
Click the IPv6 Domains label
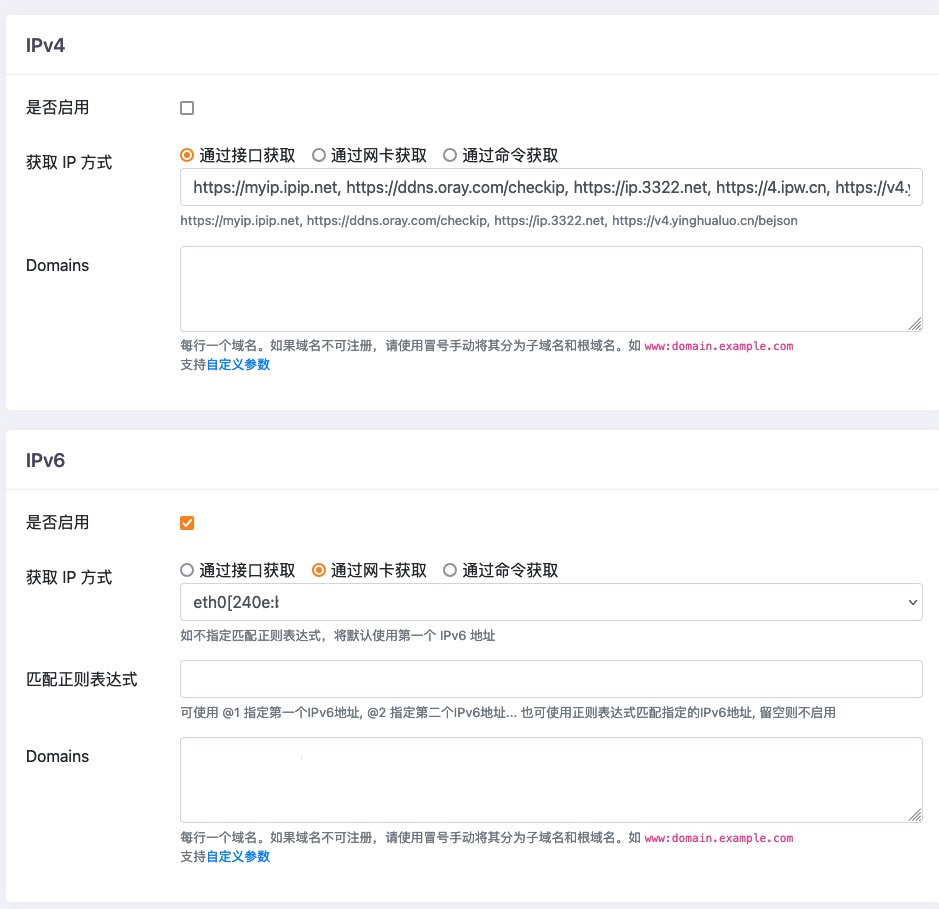pyautogui.click(x=57, y=757)
